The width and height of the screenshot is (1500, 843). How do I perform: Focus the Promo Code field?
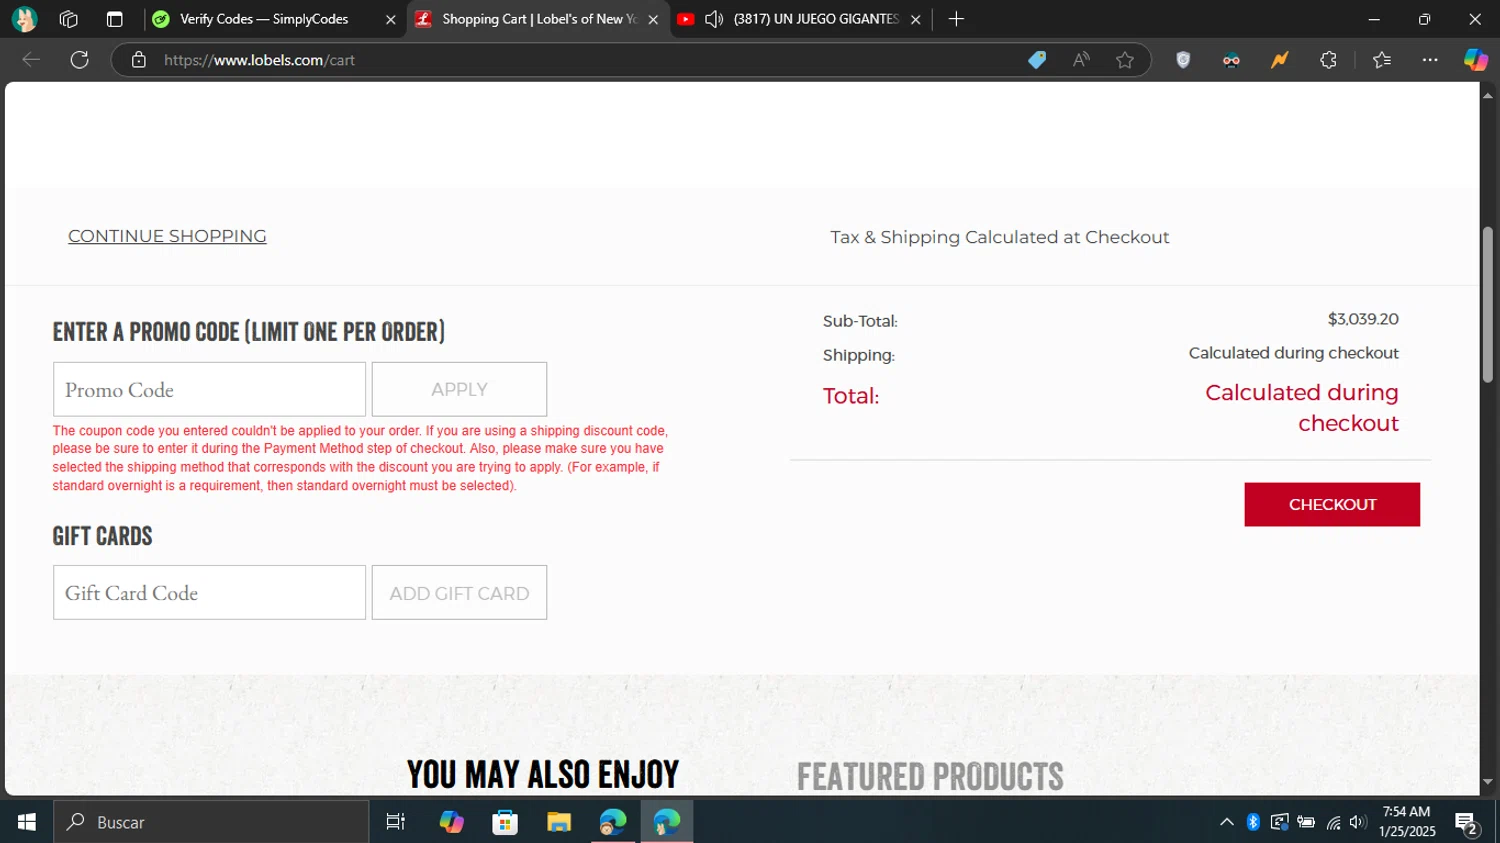coord(209,389)
